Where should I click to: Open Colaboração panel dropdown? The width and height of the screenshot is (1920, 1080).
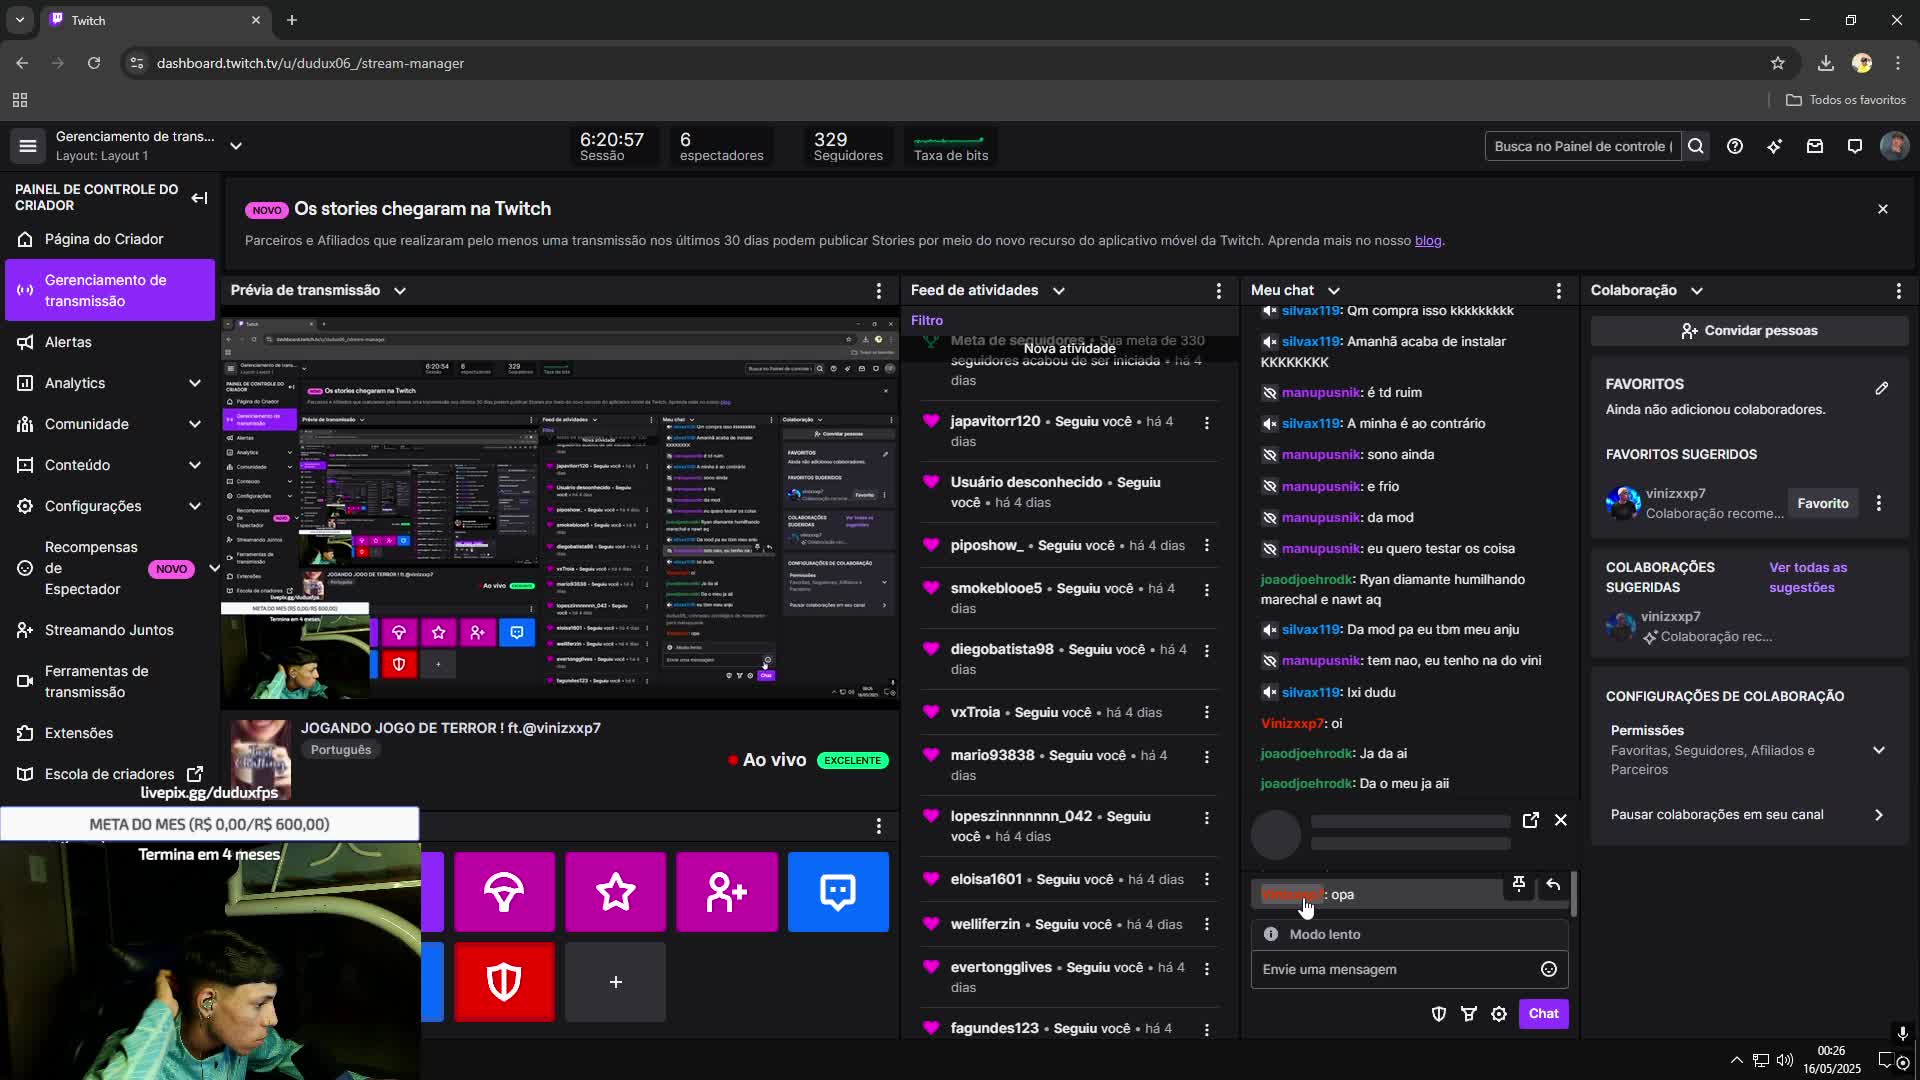[x=1697, y=291]
